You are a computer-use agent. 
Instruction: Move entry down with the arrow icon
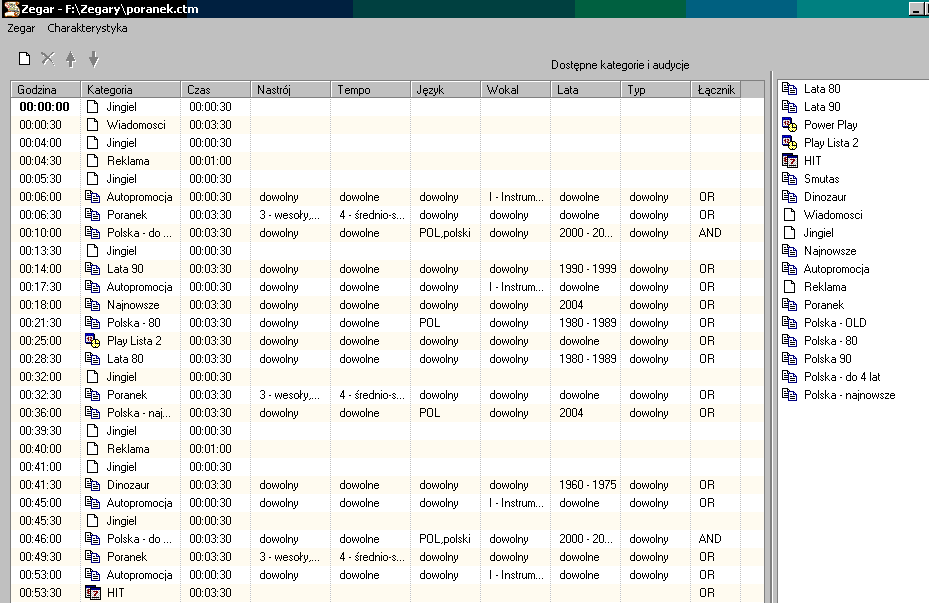pyautogui.click(x=93, y=59)
